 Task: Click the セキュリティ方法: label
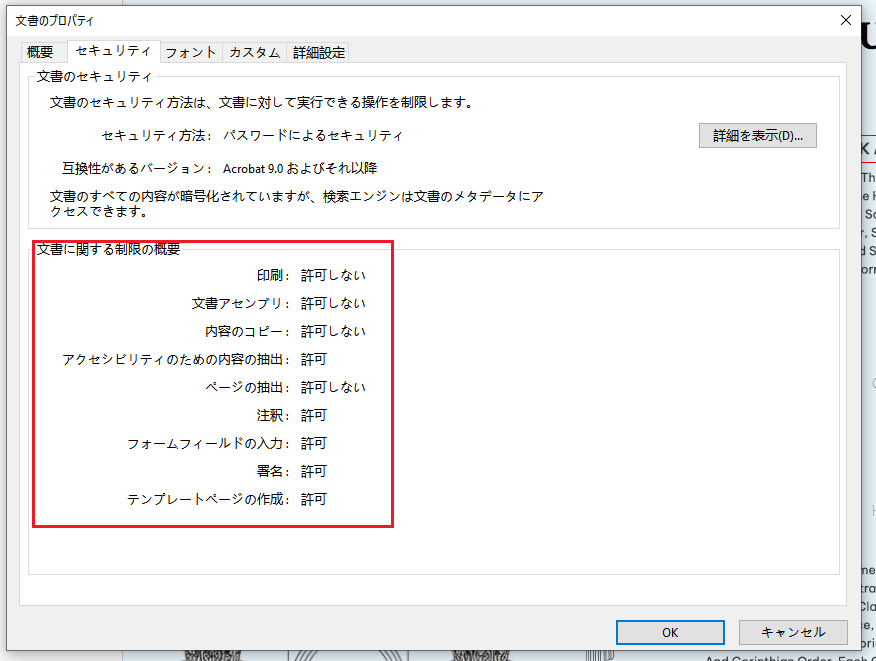point(156,135)
